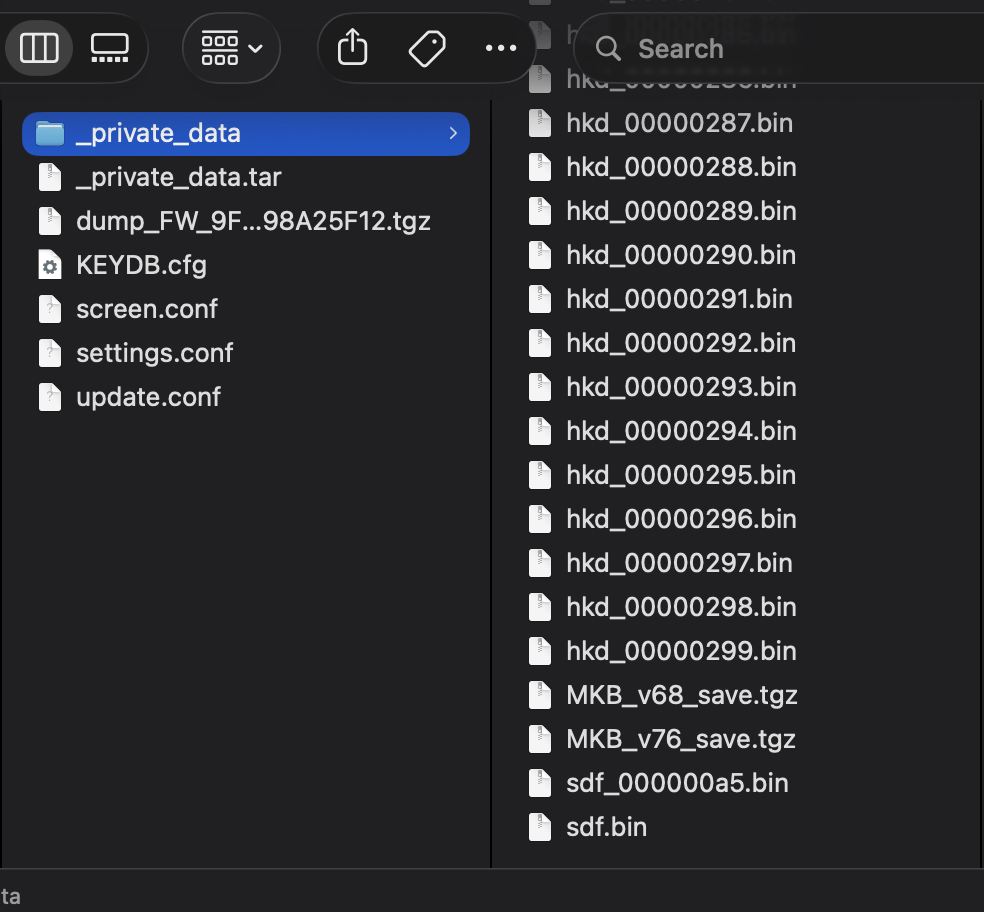The image size is (984, 912).
Task: Click the update.conf file icon
Action: (50, 397)
